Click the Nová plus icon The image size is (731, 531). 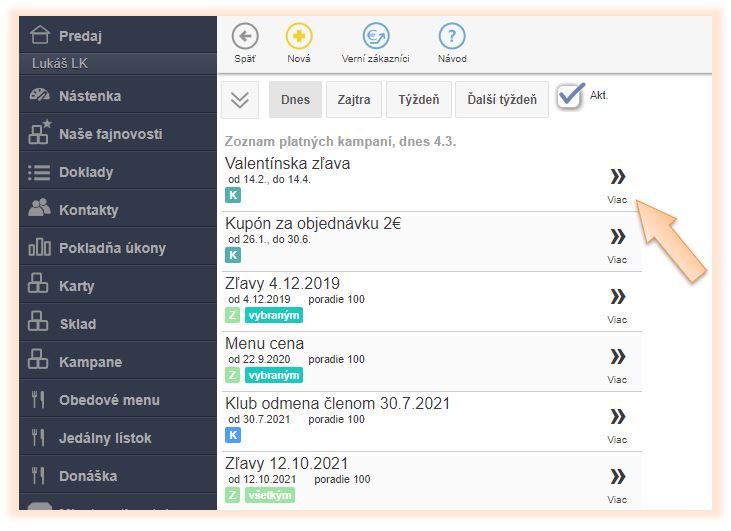point(299,38)
